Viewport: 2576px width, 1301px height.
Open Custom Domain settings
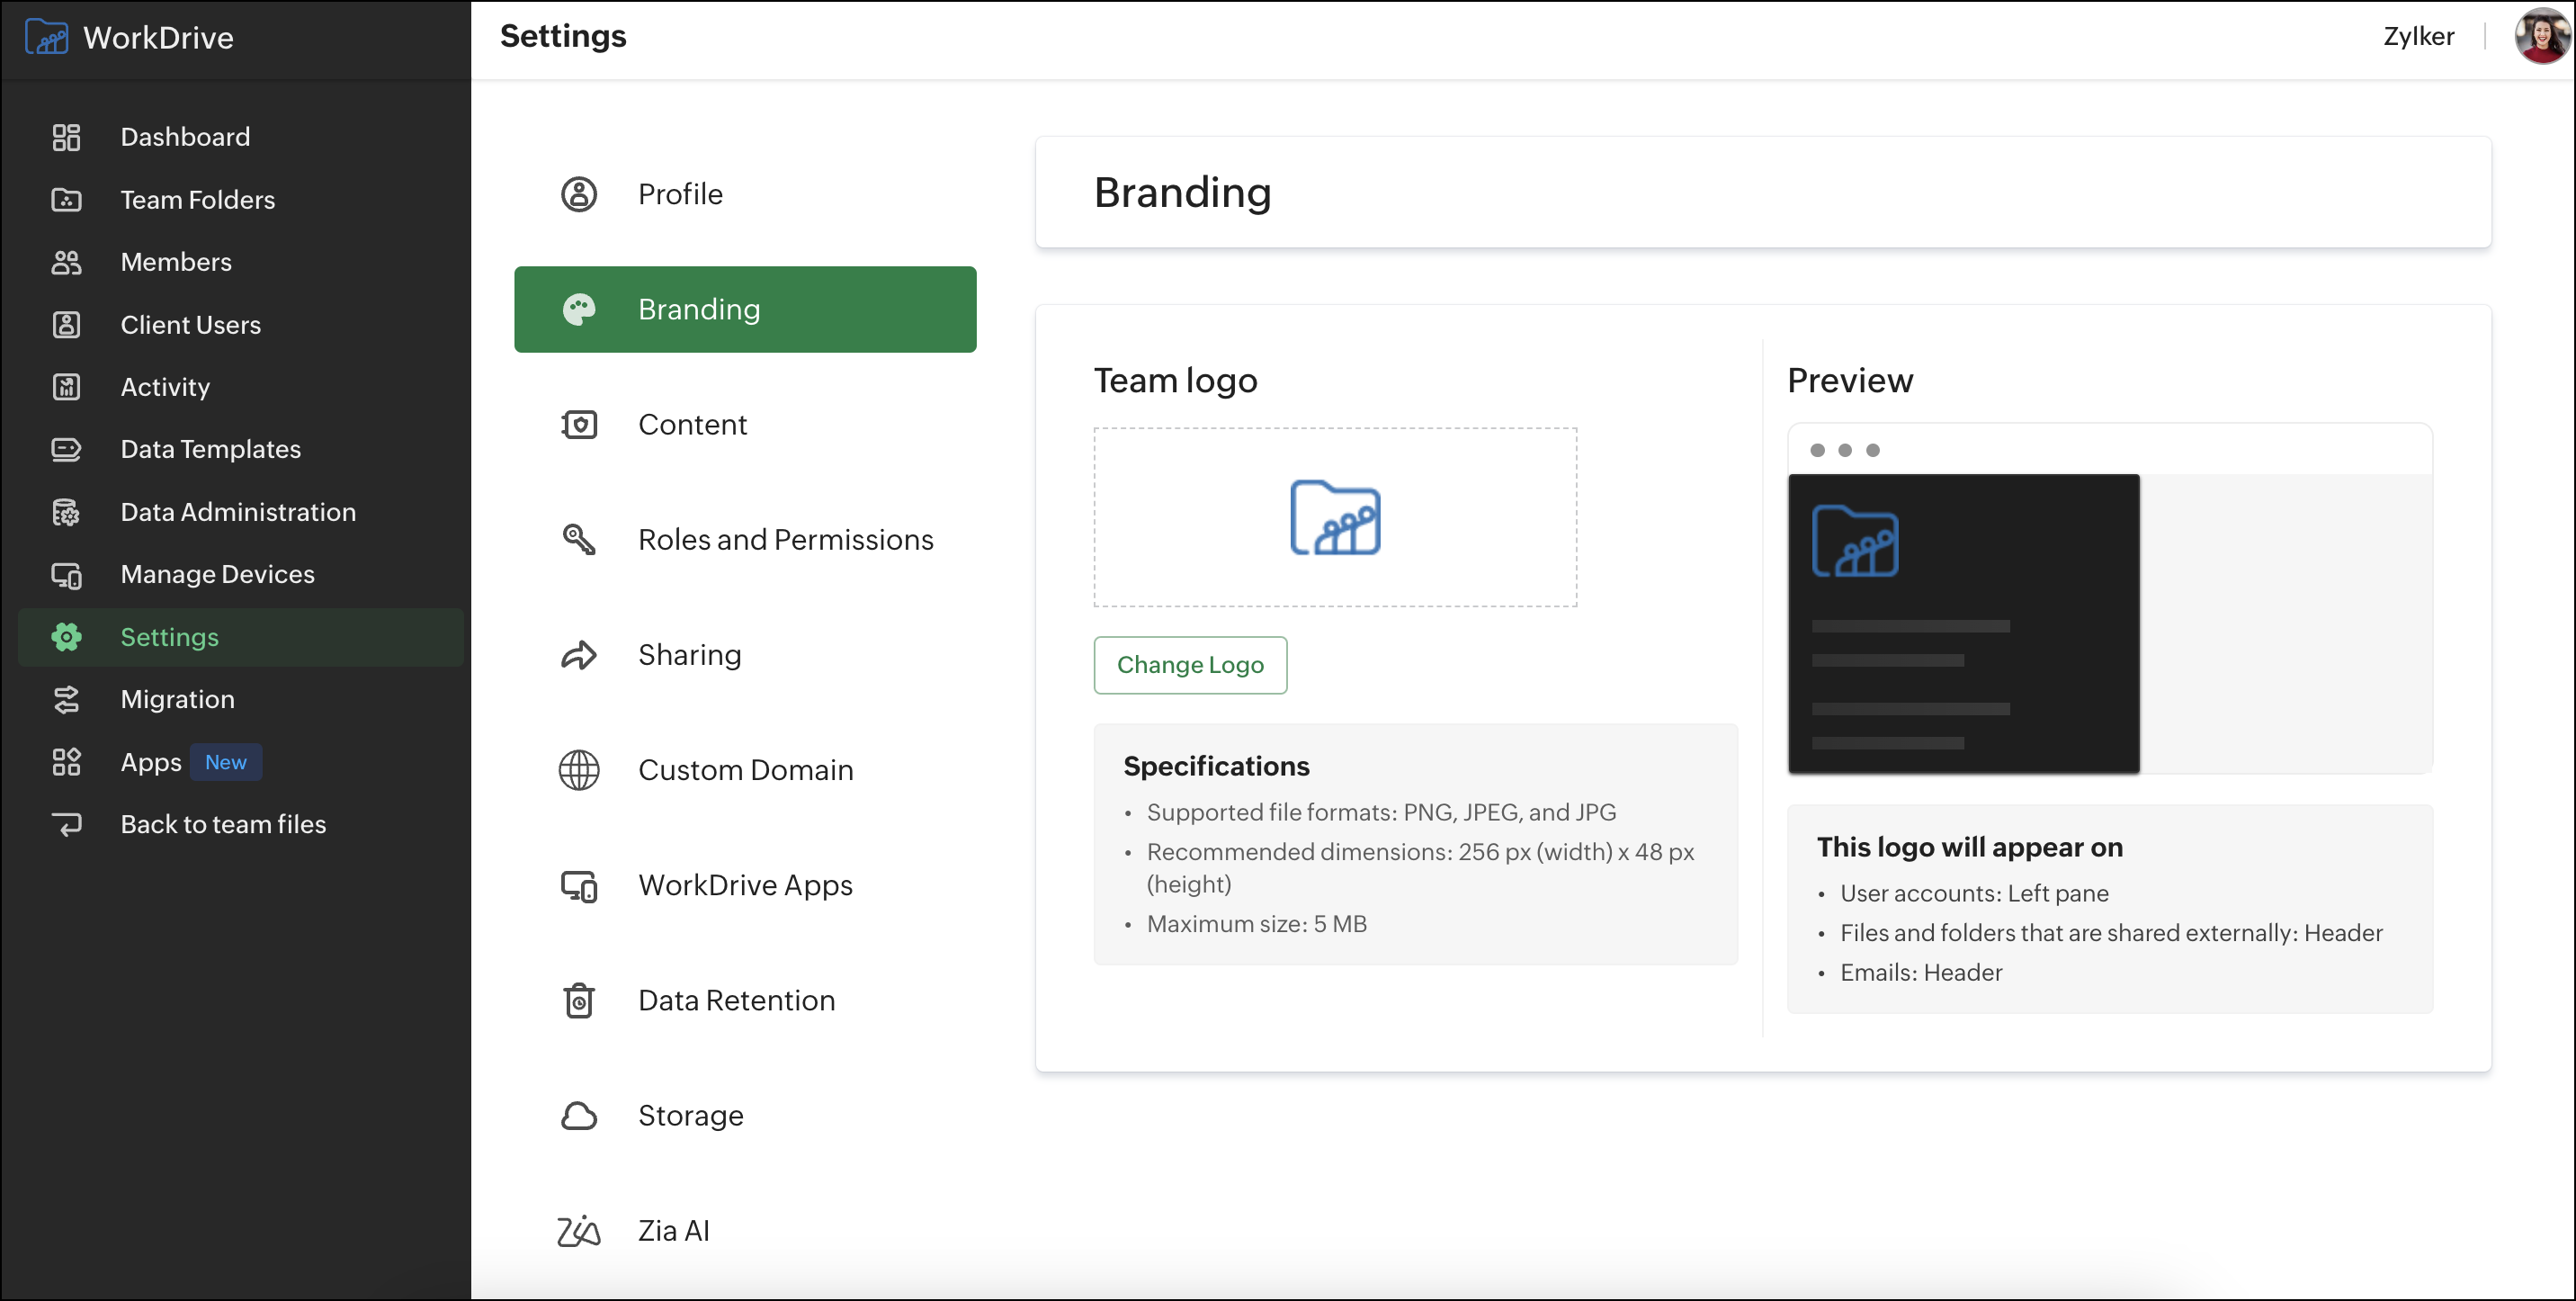click(x=745, y=770)
